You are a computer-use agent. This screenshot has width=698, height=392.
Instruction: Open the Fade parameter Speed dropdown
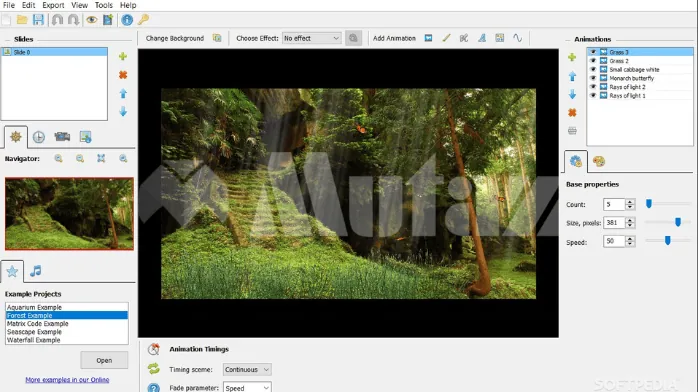247,388
